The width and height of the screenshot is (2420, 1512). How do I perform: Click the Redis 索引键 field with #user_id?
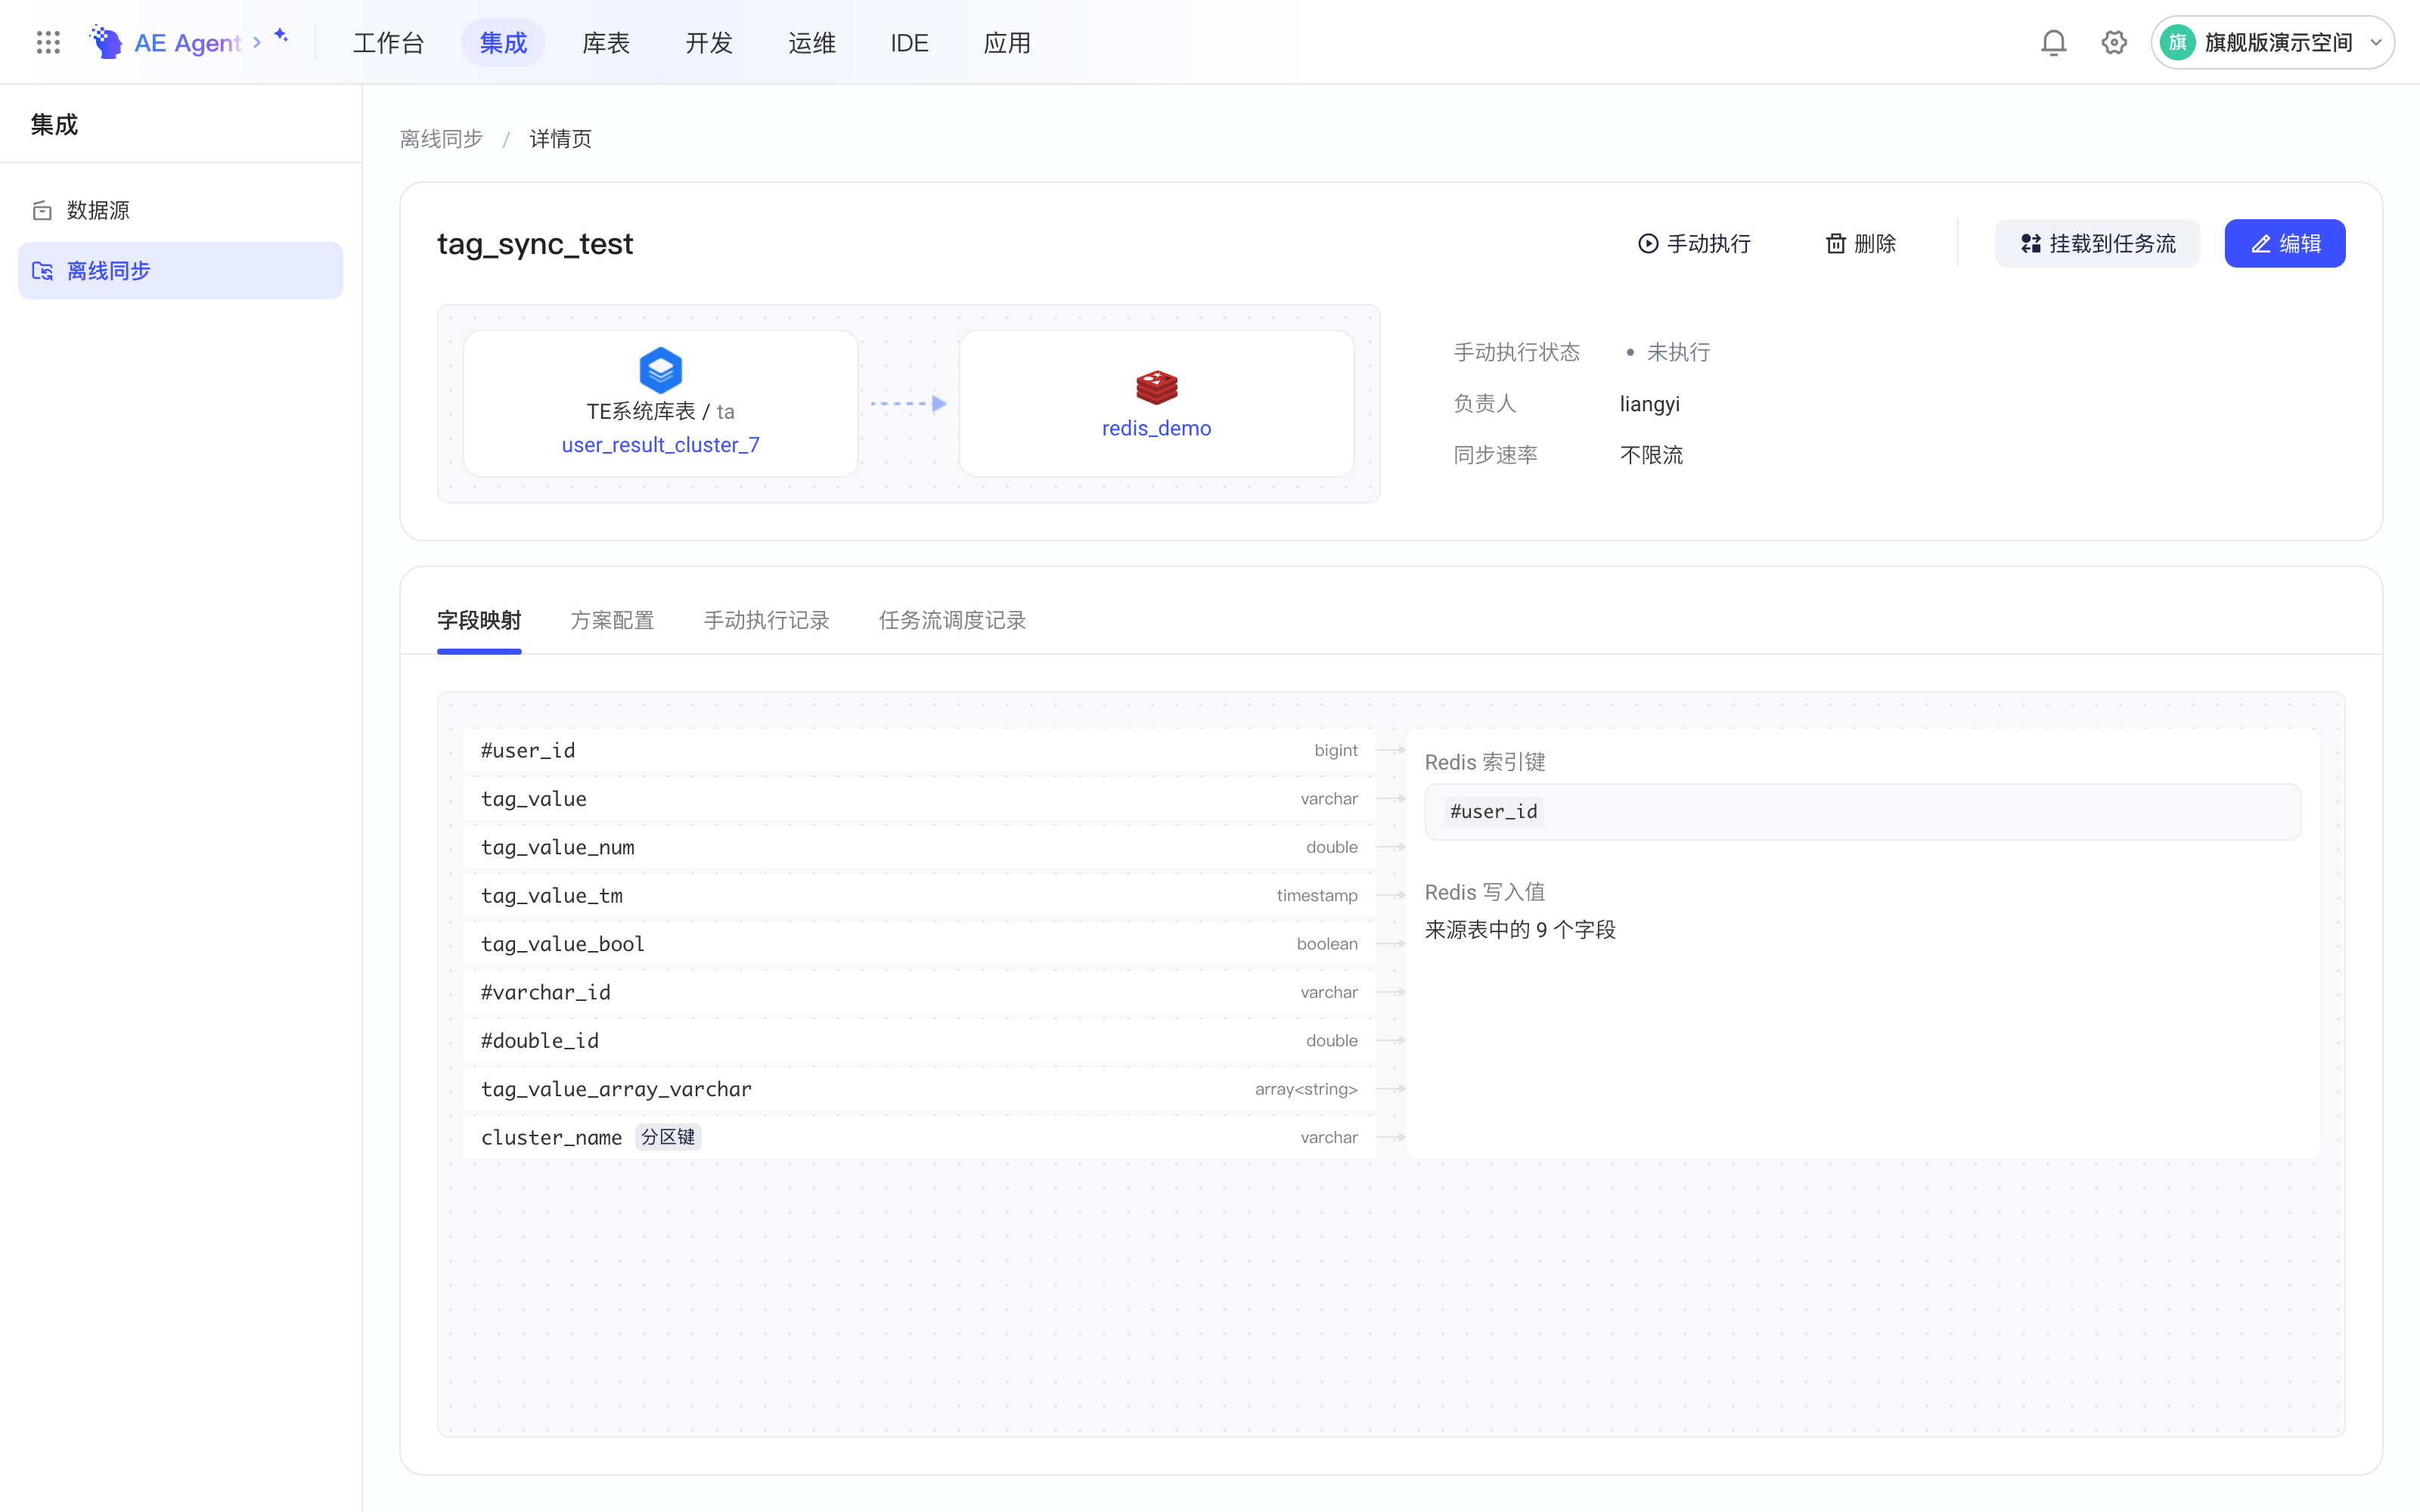pyautogui.click(x=1863, y=812)
